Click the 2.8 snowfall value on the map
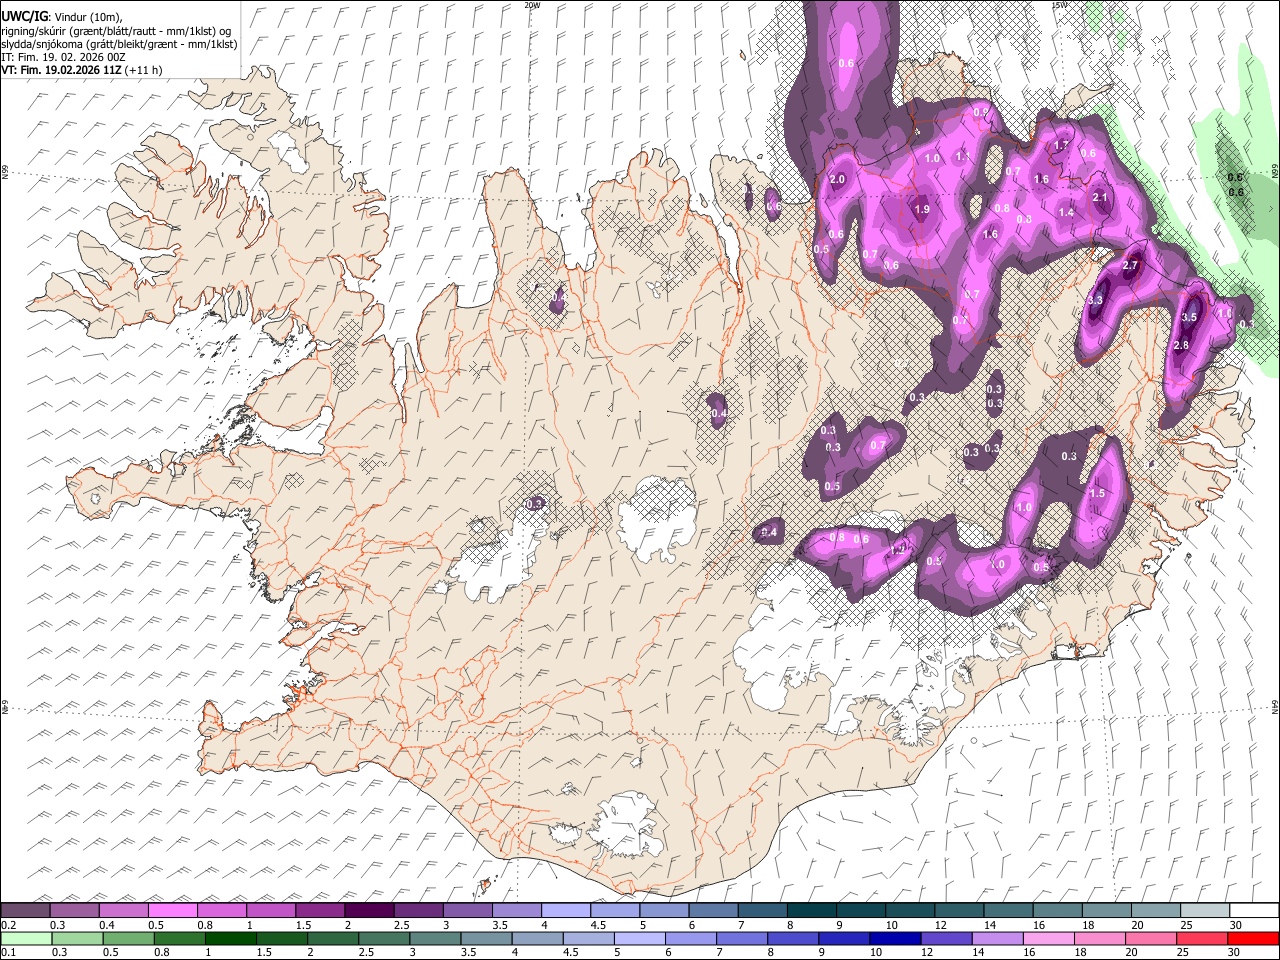This screenshot has height=960, width=1280. (1180, 346)
